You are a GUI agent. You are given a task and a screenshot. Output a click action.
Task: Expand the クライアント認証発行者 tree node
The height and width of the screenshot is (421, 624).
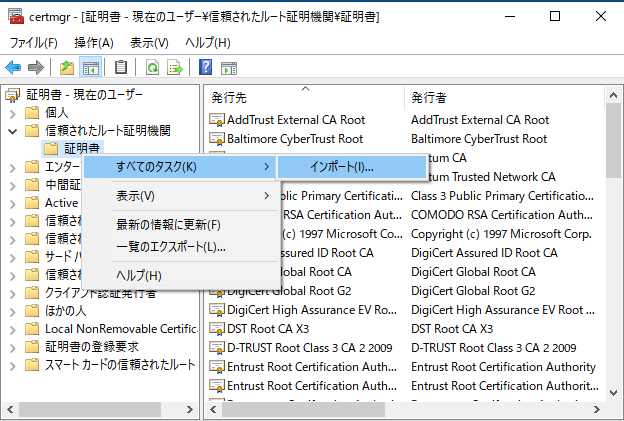tap(13, 294)
